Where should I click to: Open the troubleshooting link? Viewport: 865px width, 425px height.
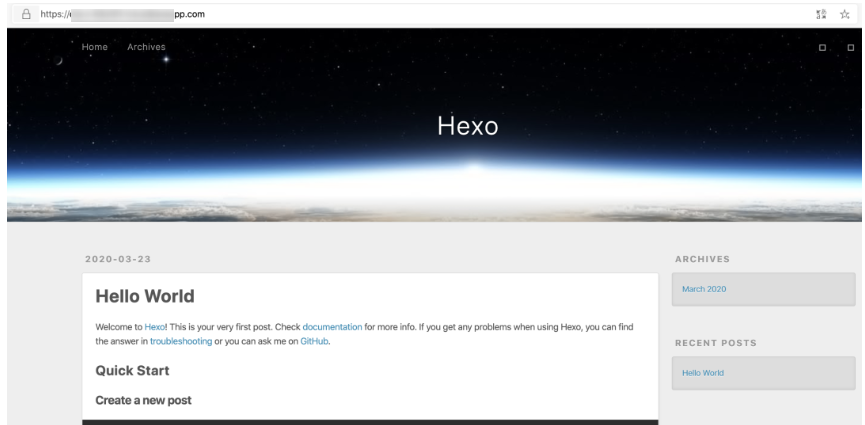[181, 341]
